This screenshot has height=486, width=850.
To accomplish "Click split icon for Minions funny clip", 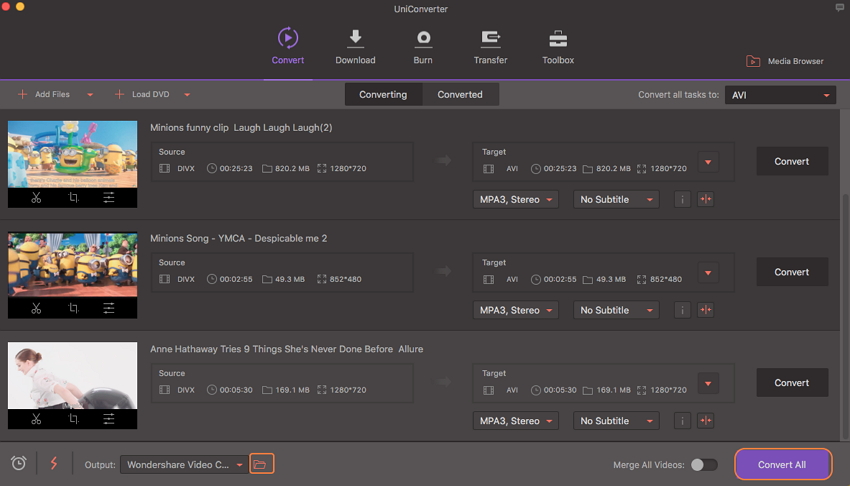I will click(705, 199).
